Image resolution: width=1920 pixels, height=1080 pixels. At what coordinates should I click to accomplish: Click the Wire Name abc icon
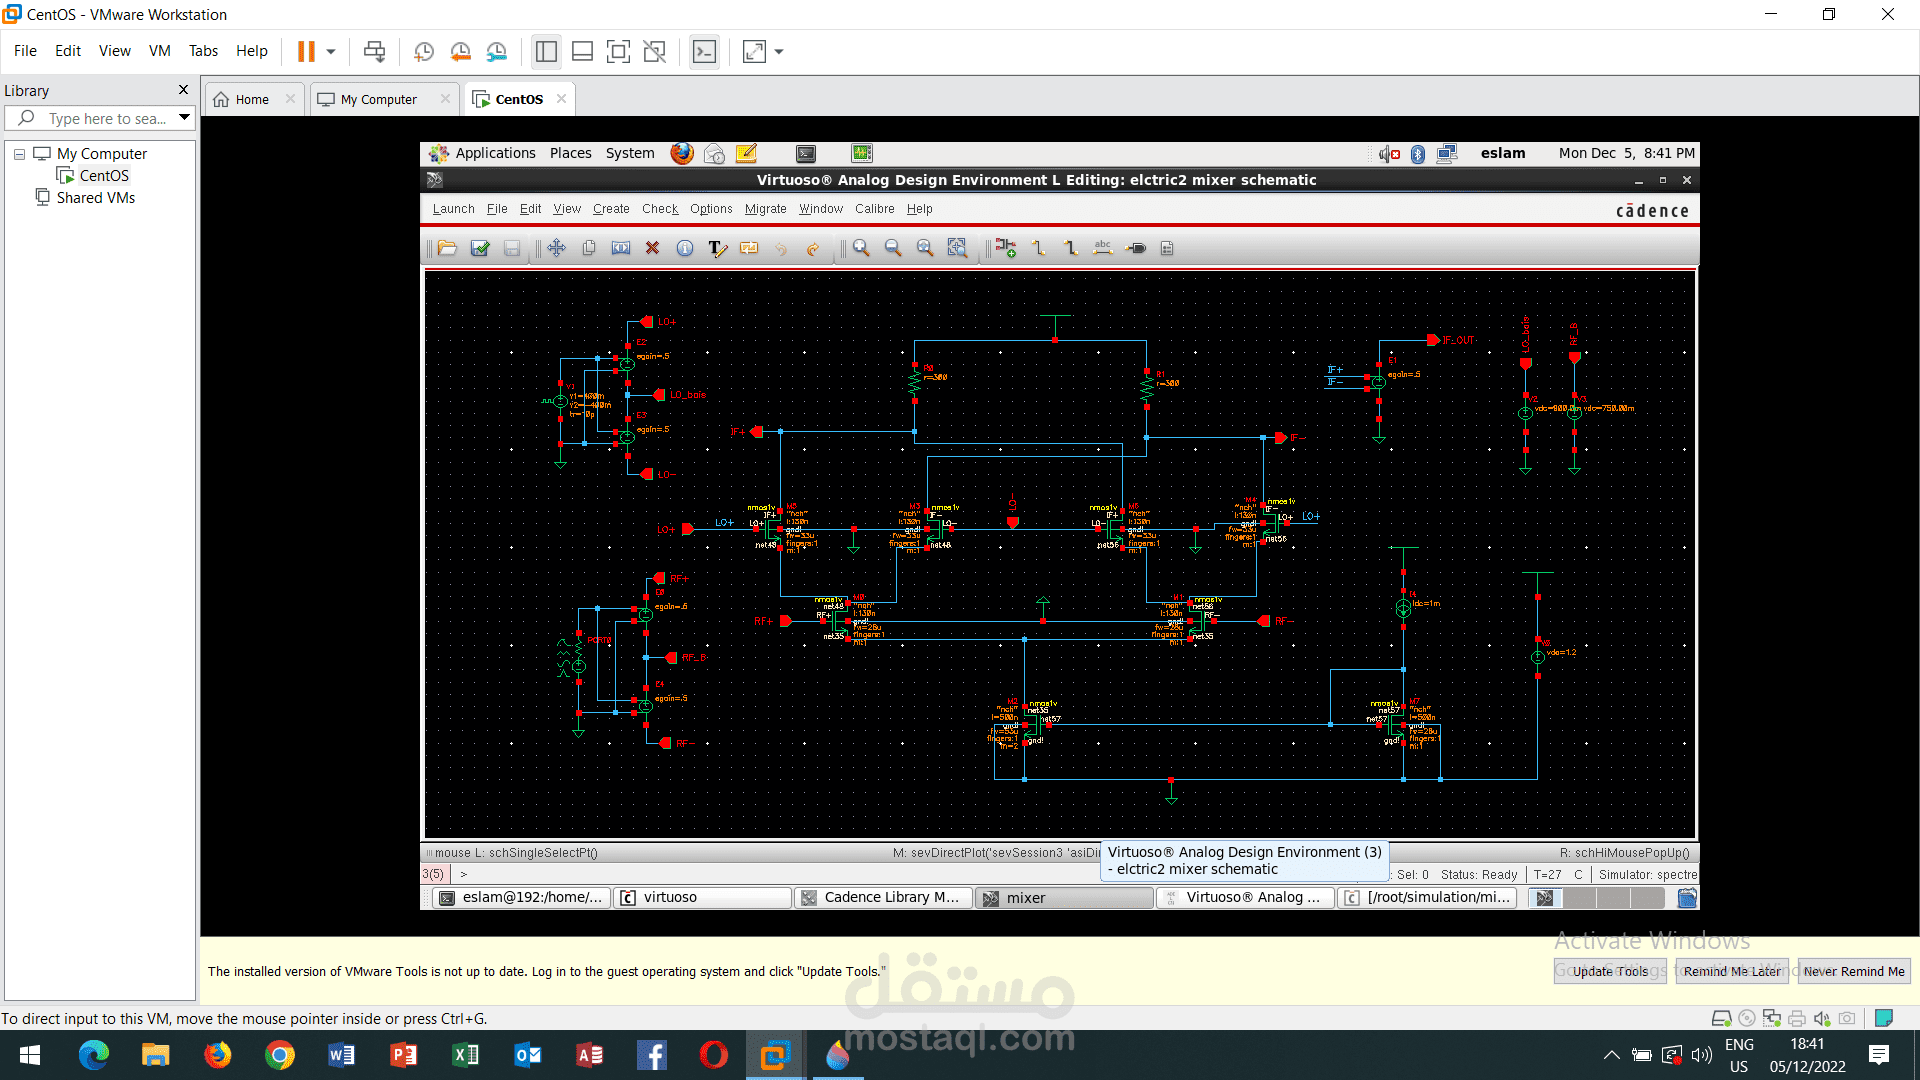pos(1103,248)
